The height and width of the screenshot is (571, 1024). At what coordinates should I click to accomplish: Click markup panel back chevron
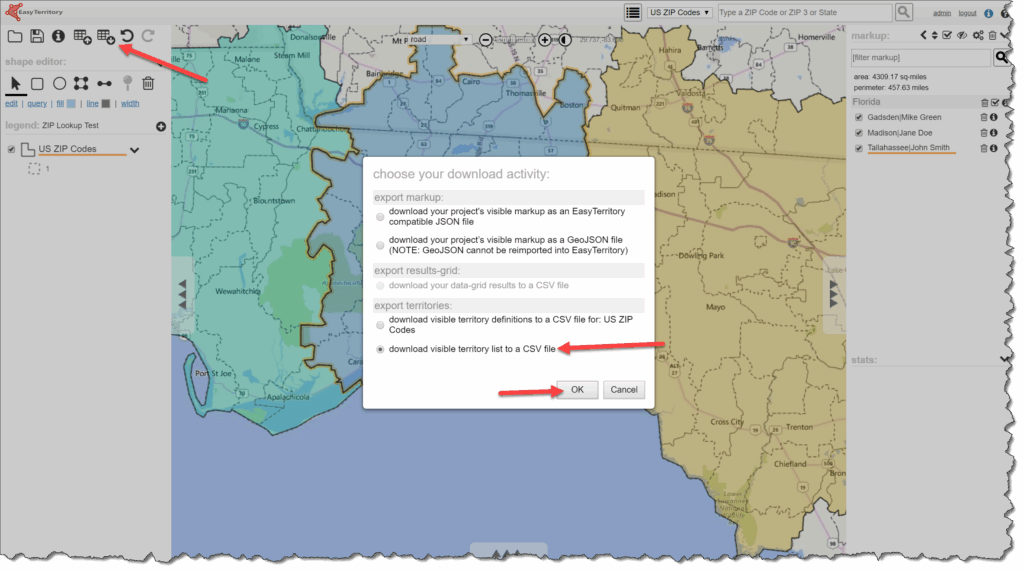[x=923, y=35]
